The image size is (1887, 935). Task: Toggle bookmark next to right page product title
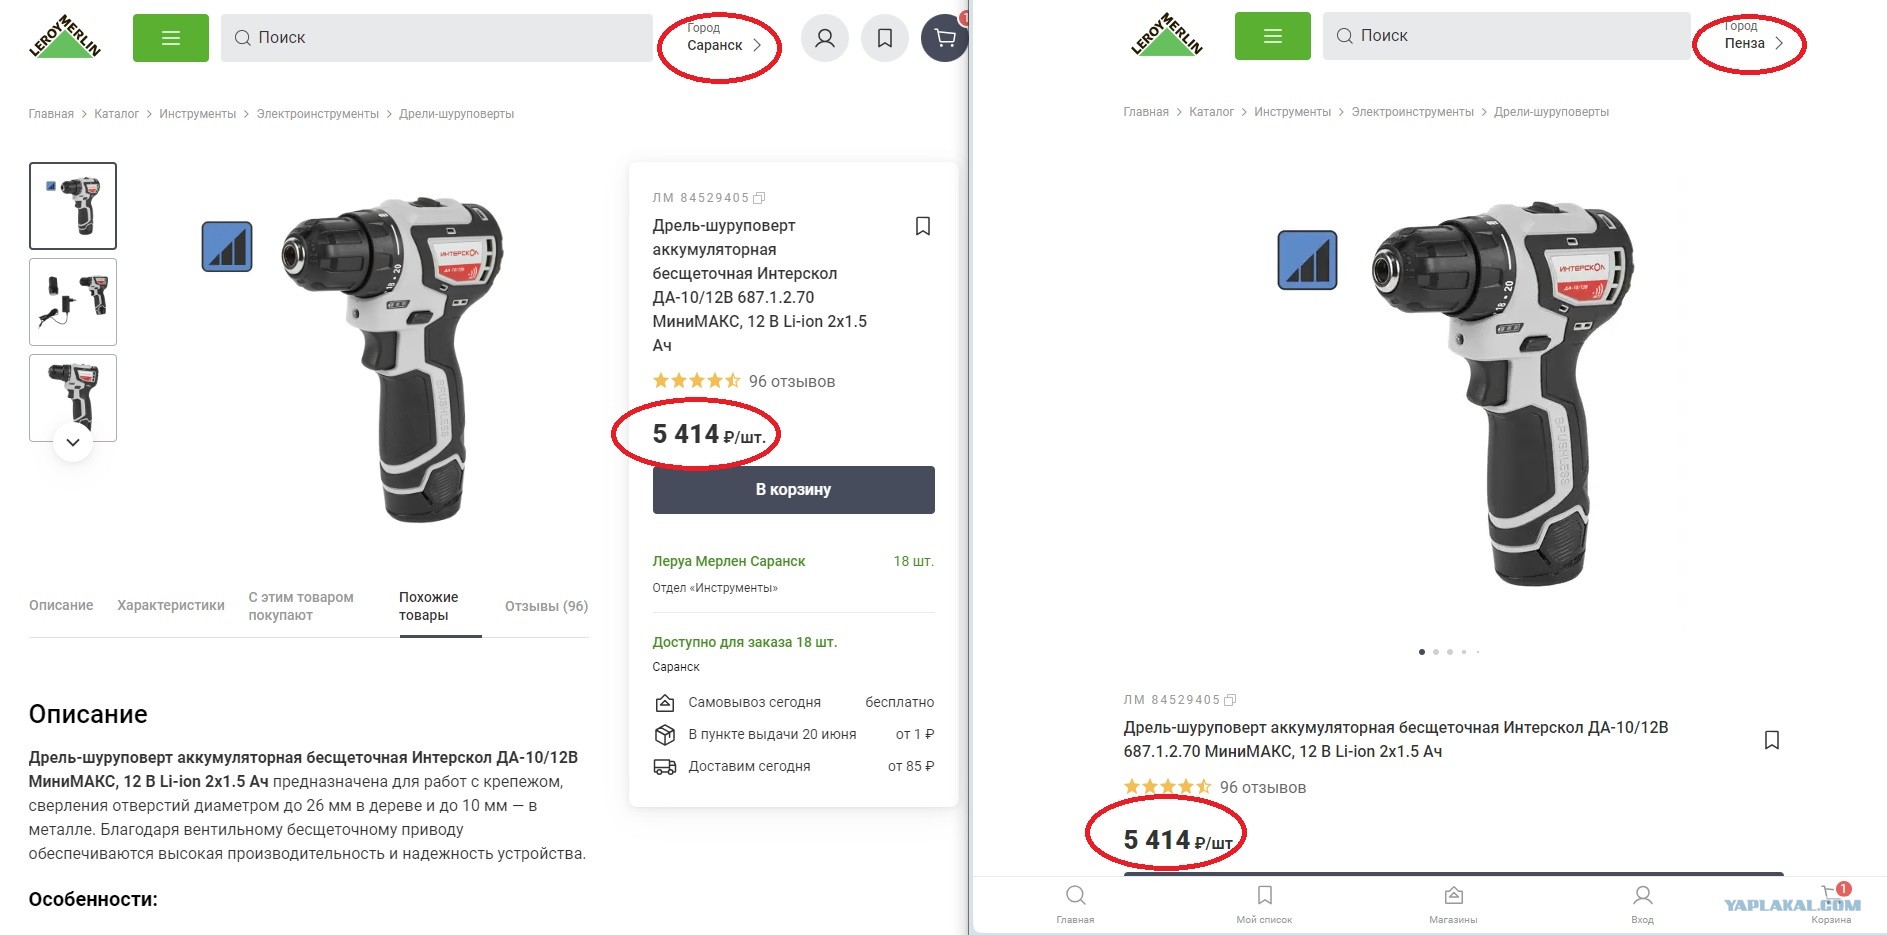click(1771, 740)
